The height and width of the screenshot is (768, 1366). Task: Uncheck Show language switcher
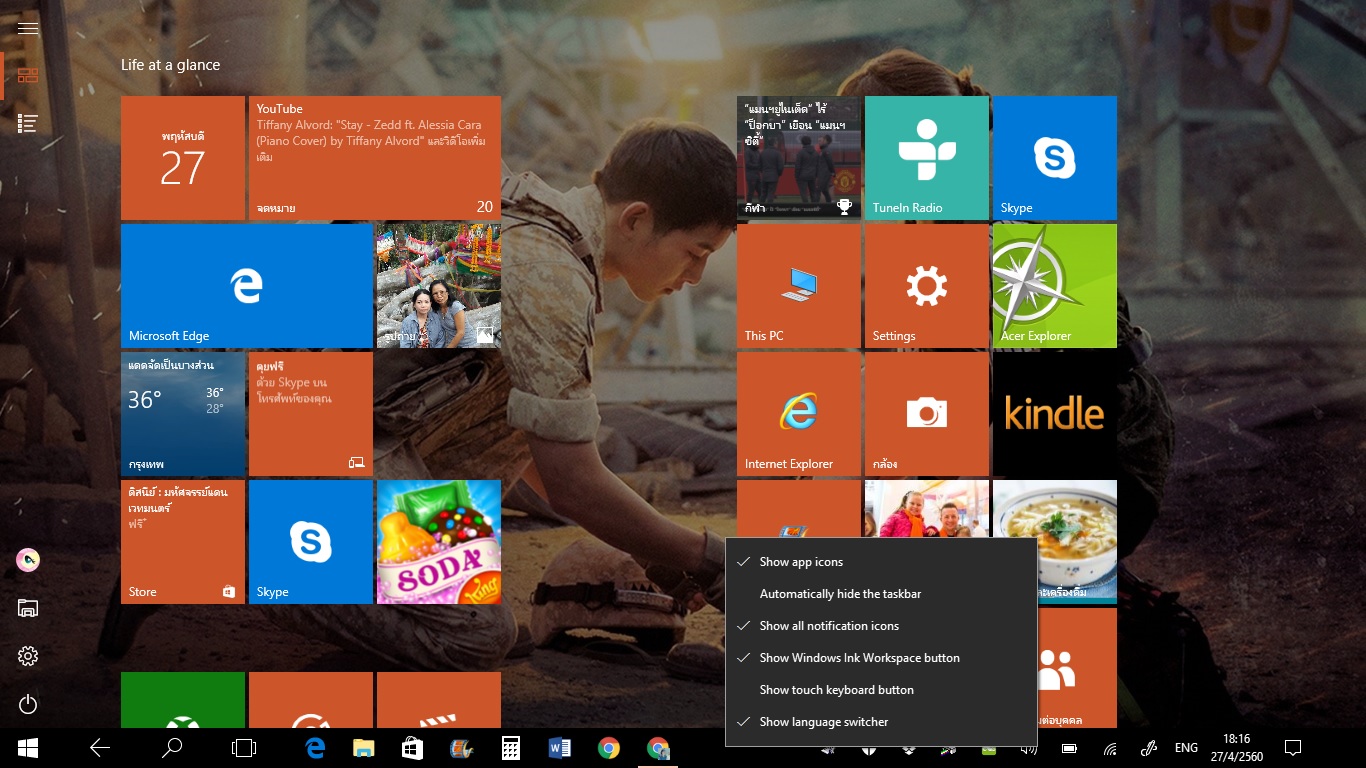tap(881, 722)
